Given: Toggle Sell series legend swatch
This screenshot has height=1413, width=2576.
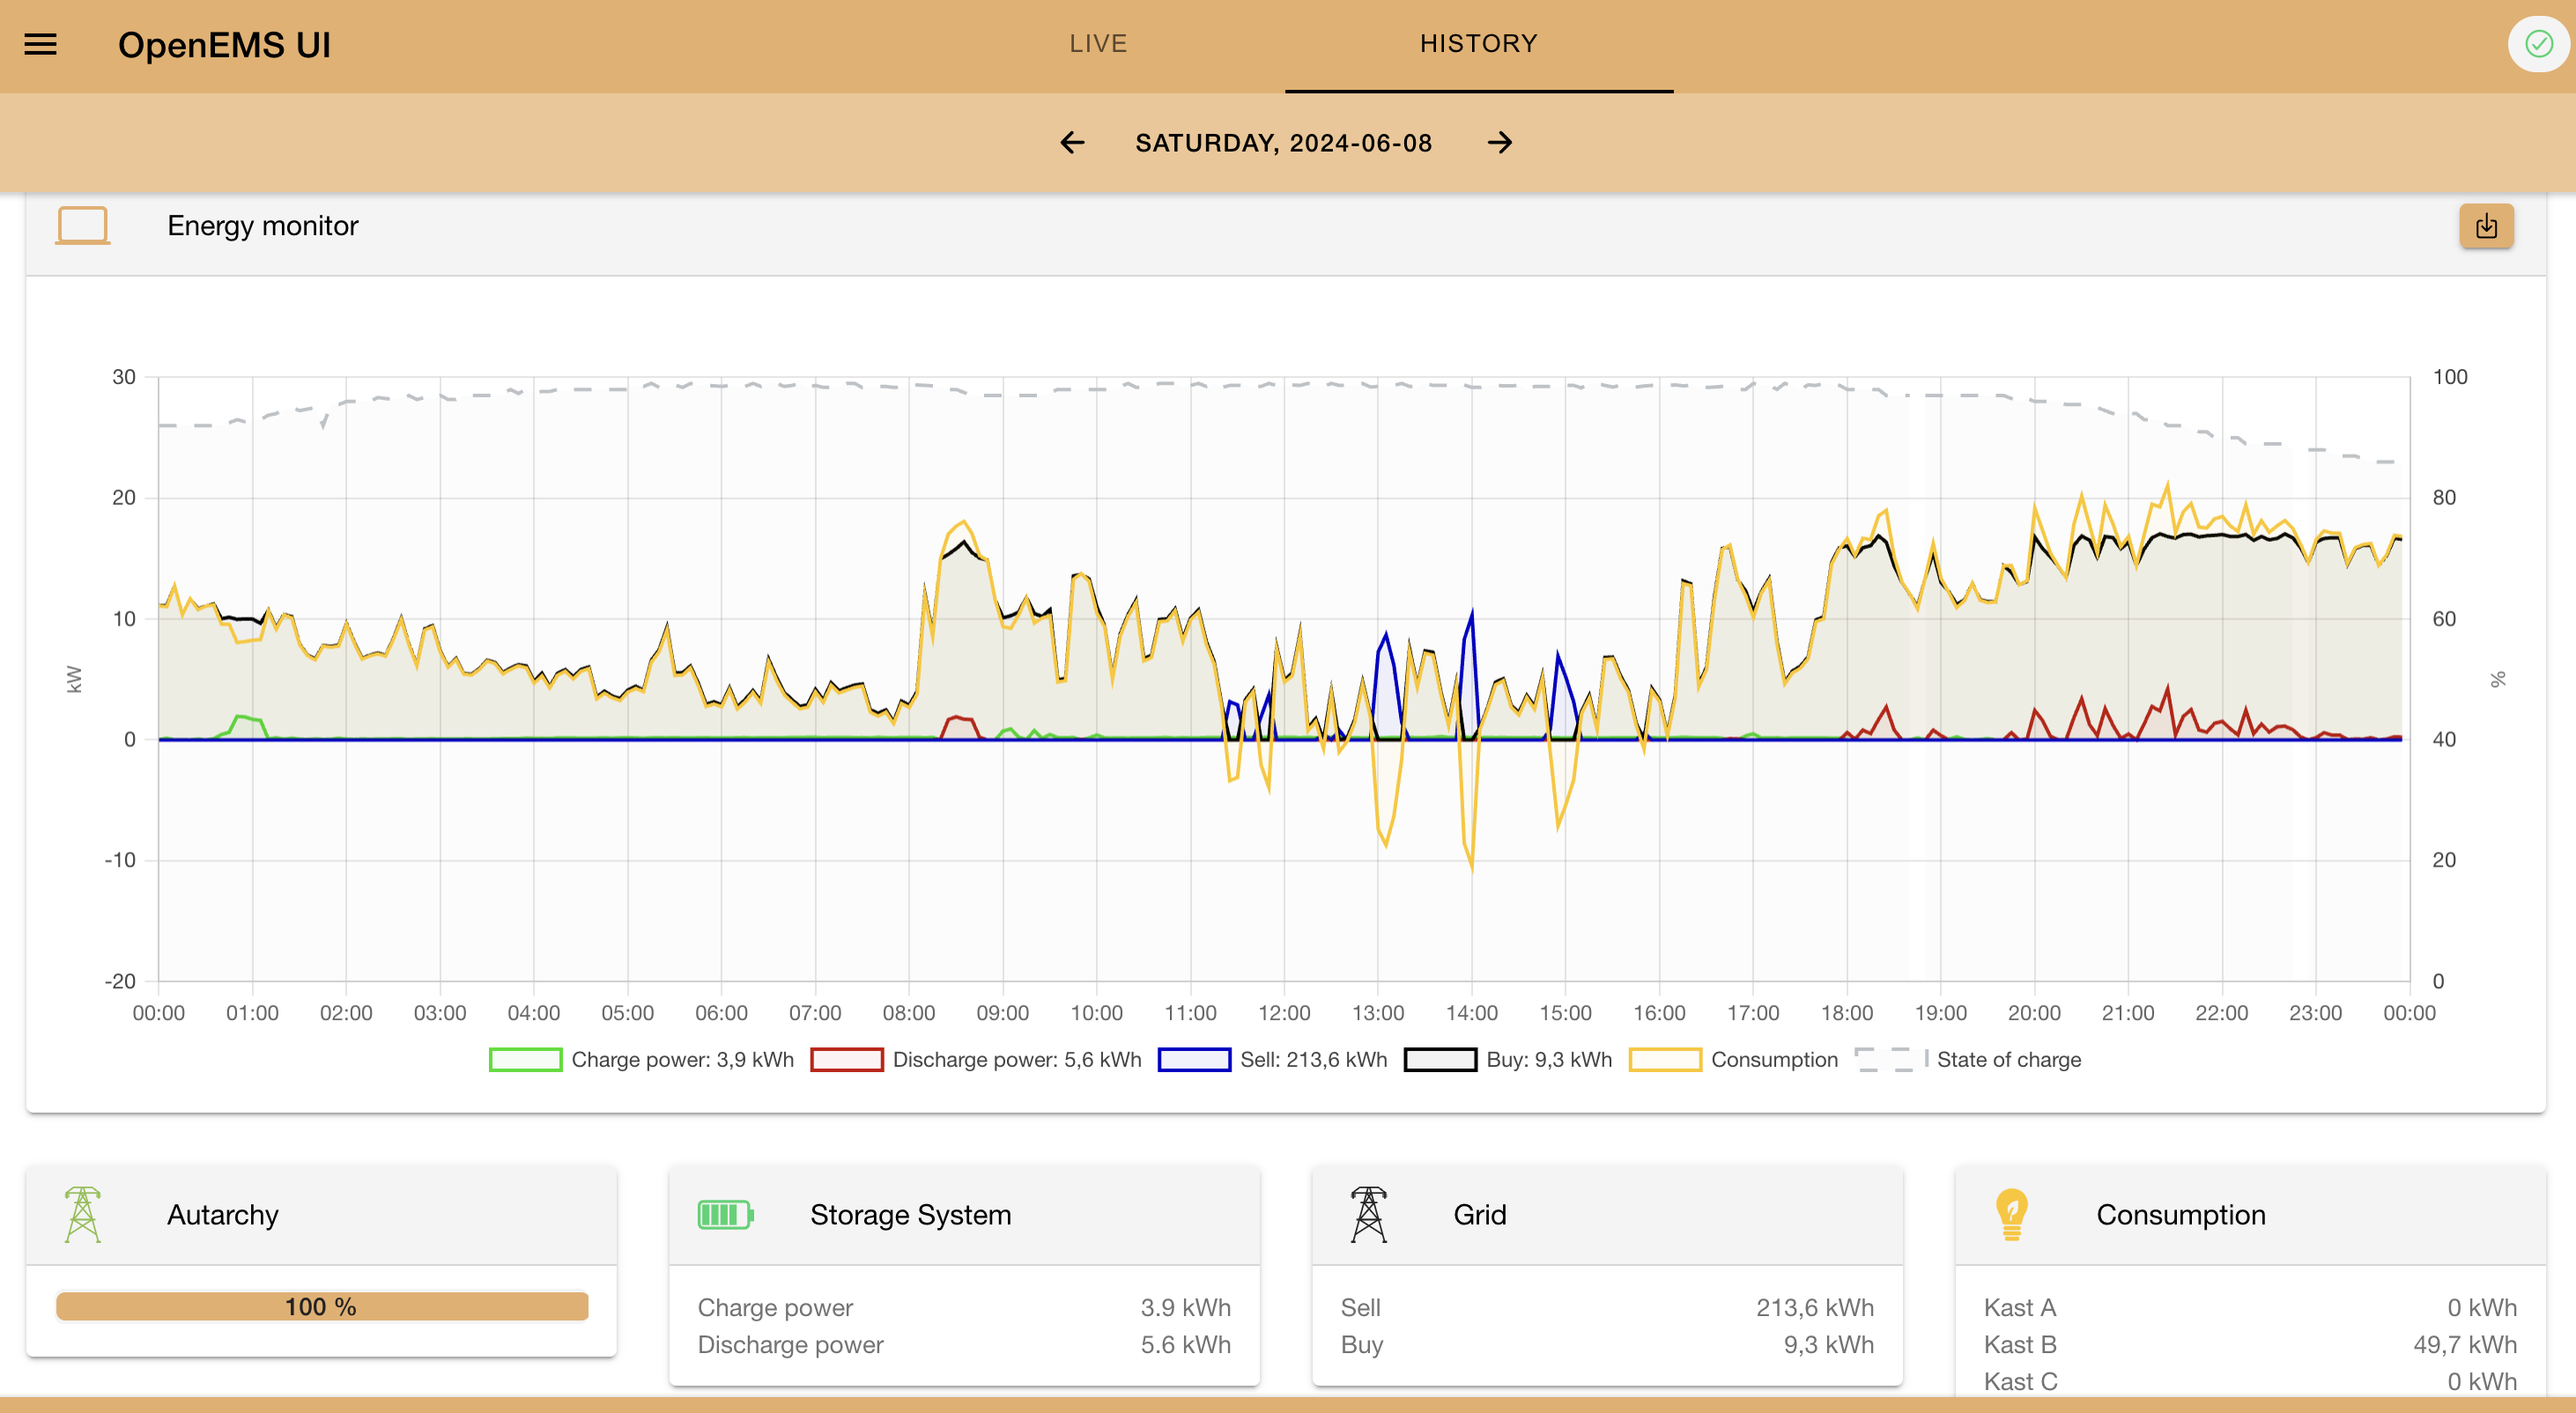Looking at the screenshot, I should pos(1194,1060).
